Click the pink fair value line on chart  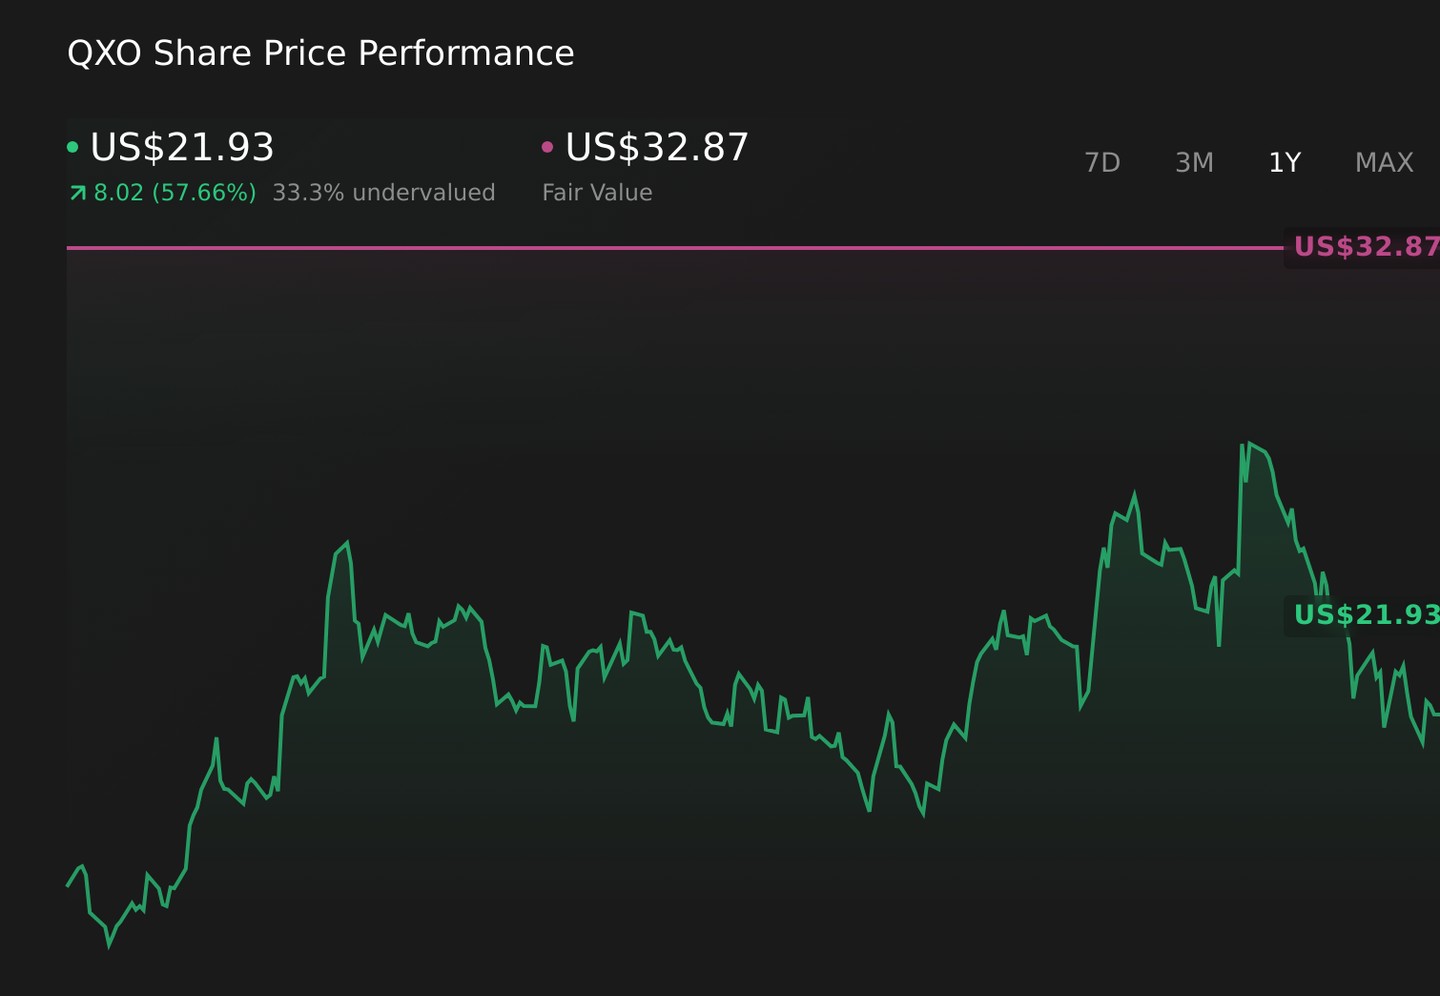pyautogui.click(x=675, y=247)
